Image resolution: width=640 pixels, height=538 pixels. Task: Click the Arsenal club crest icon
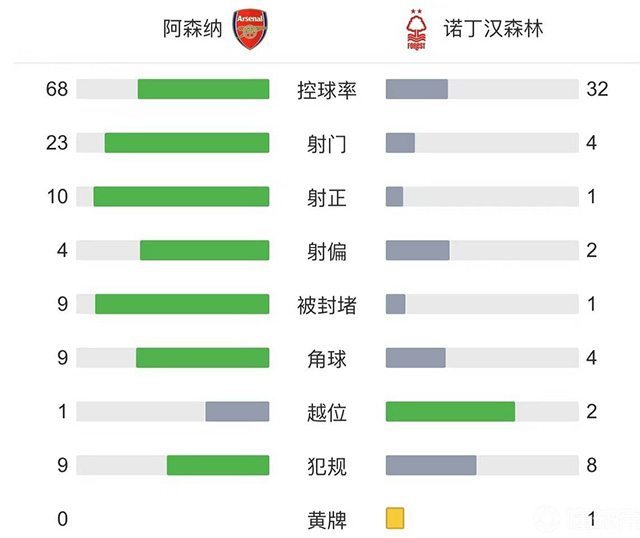250,30
